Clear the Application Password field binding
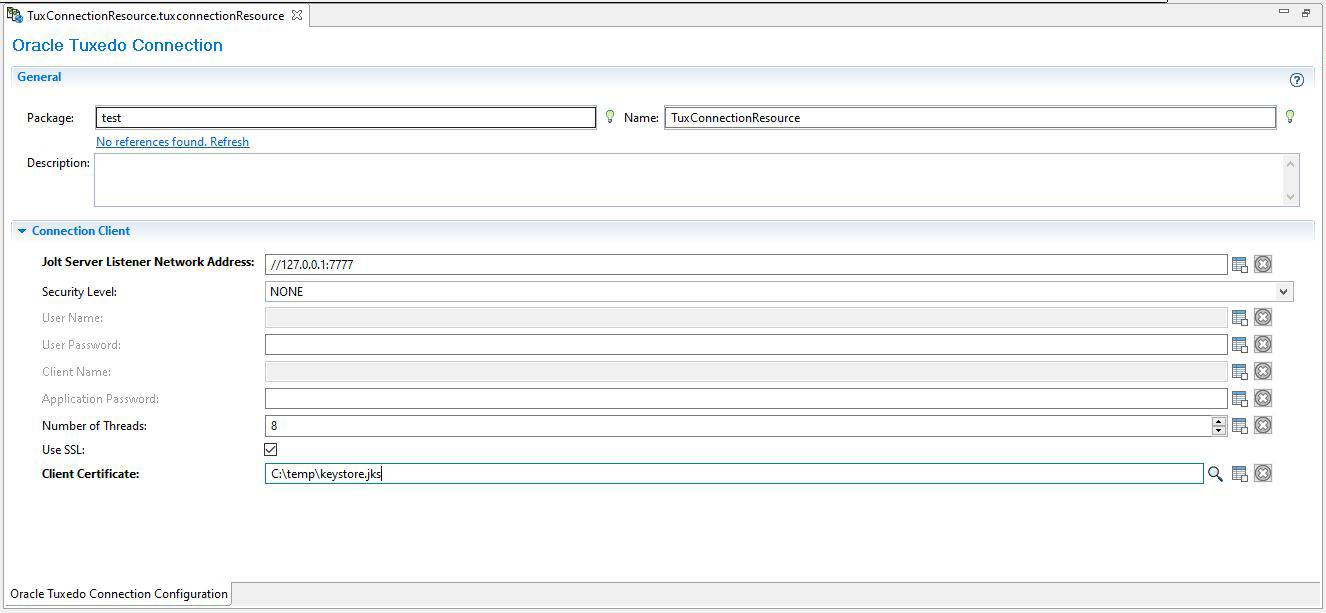The width and height of the screenshot is (1326, 613). (1263, 399)
